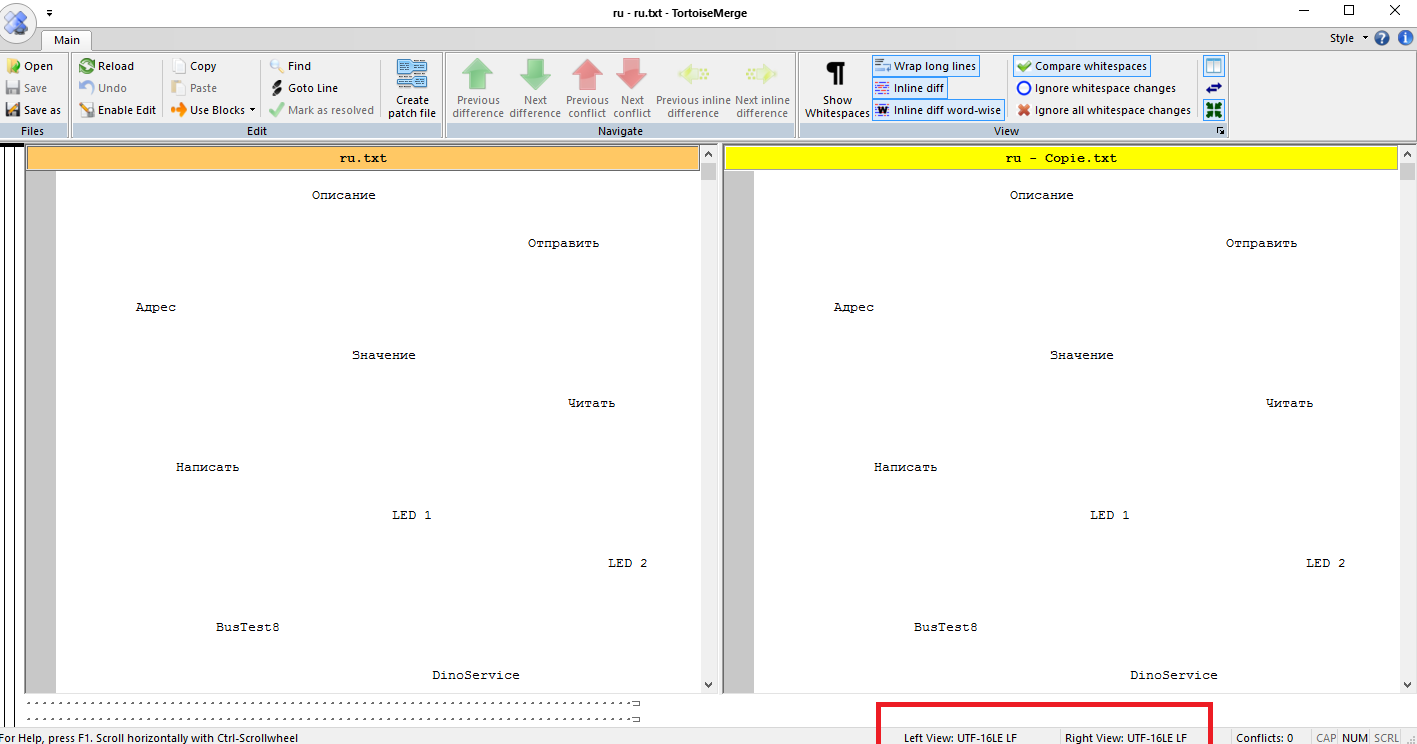Click 'Читать' in the right pane
The image size is (1417, 744).
point(1289,403)
